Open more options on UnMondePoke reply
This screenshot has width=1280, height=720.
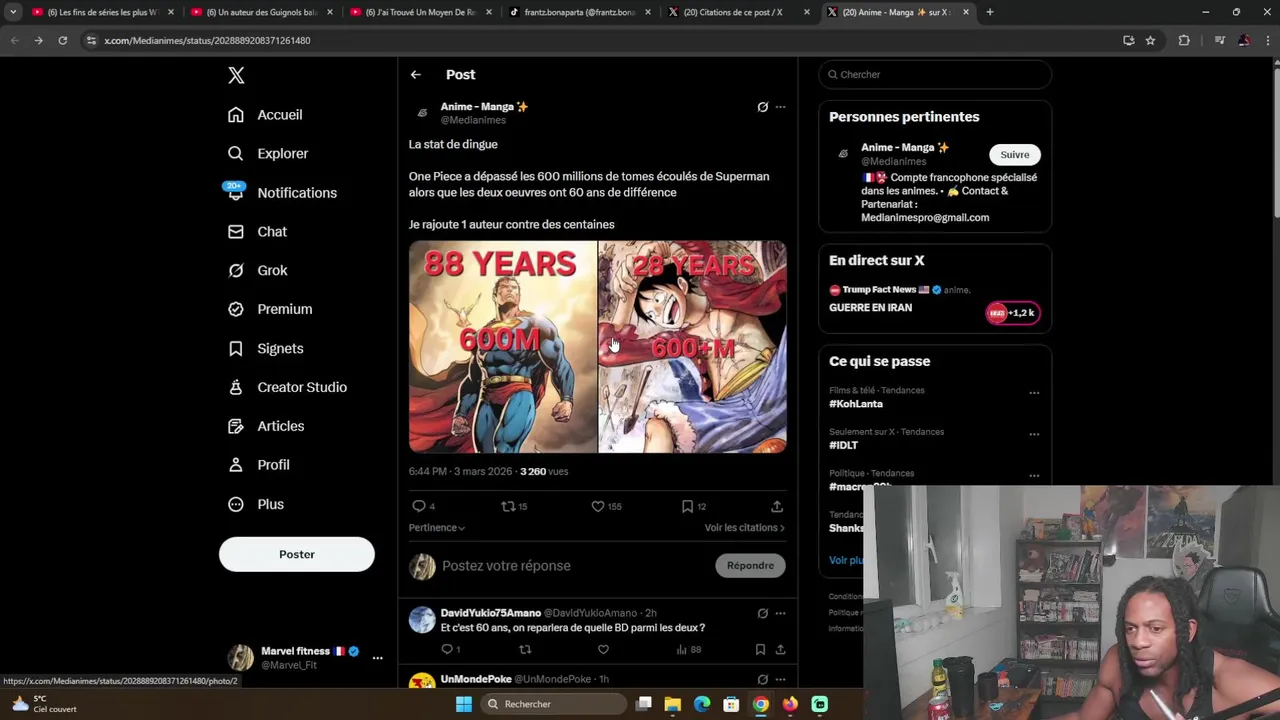tap(780, 679)
